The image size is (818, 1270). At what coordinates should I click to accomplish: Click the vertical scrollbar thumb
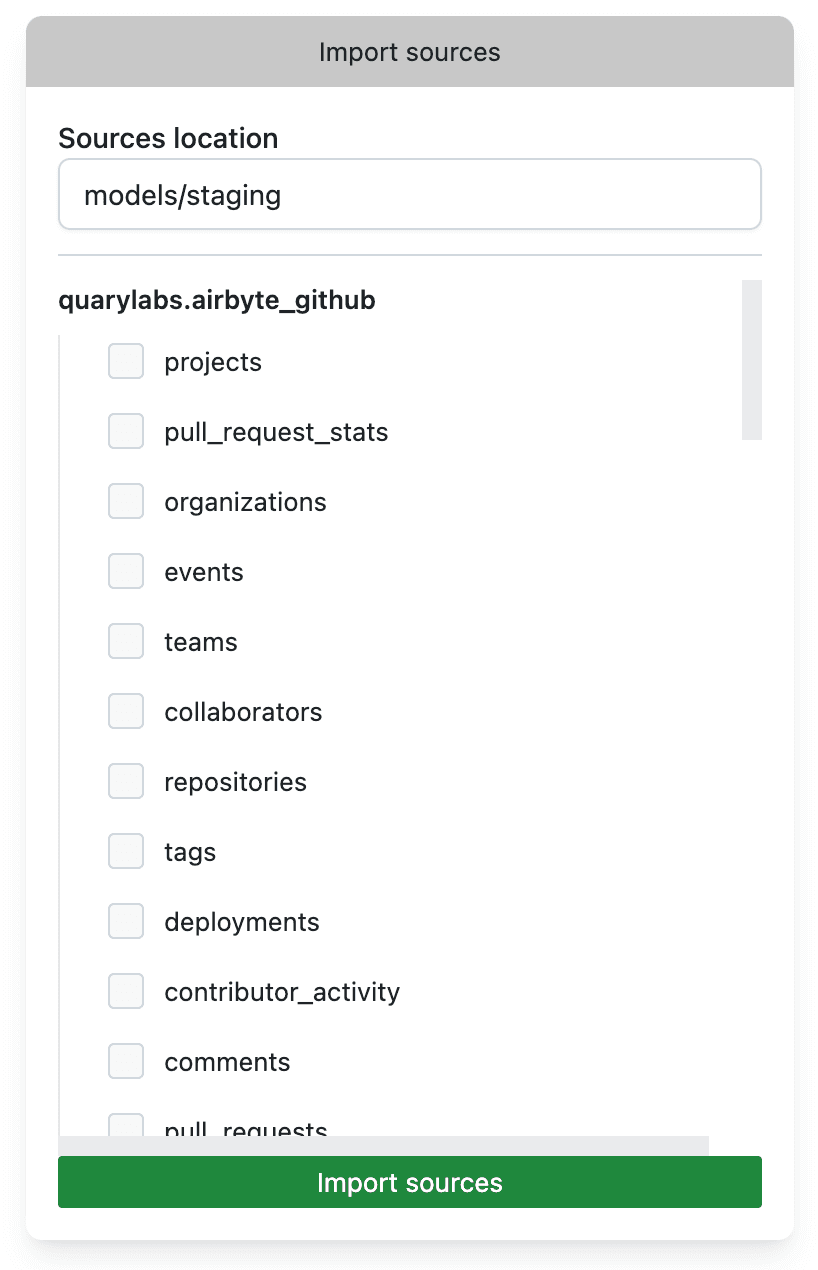751,360
